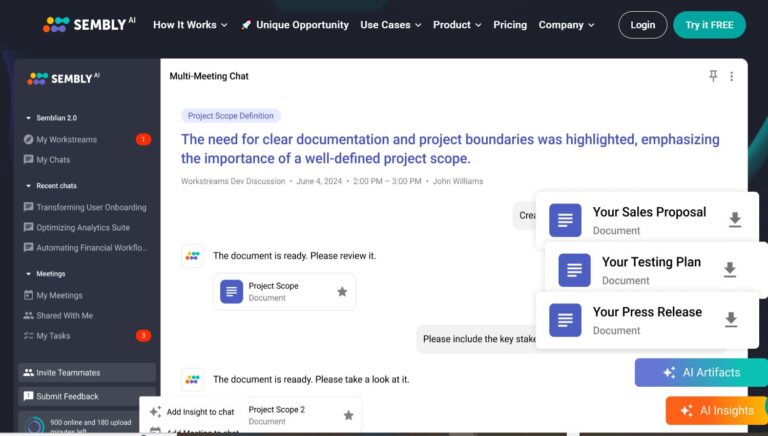Click the pin icon in Multi-Meeting Chat header
Image resolution: width=768 pixels, height=436 pixels.
[x=713, y=76]
